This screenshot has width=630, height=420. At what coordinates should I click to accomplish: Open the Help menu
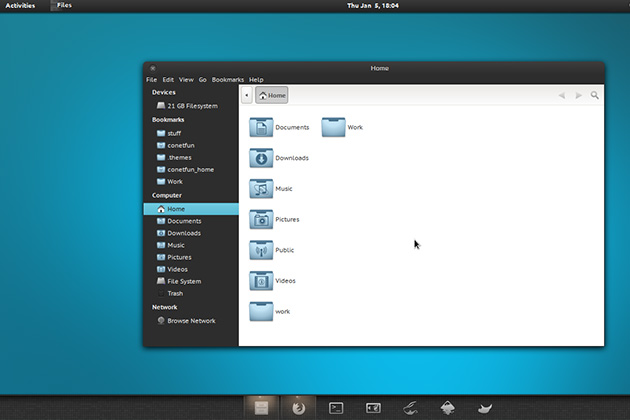point(256,80)
